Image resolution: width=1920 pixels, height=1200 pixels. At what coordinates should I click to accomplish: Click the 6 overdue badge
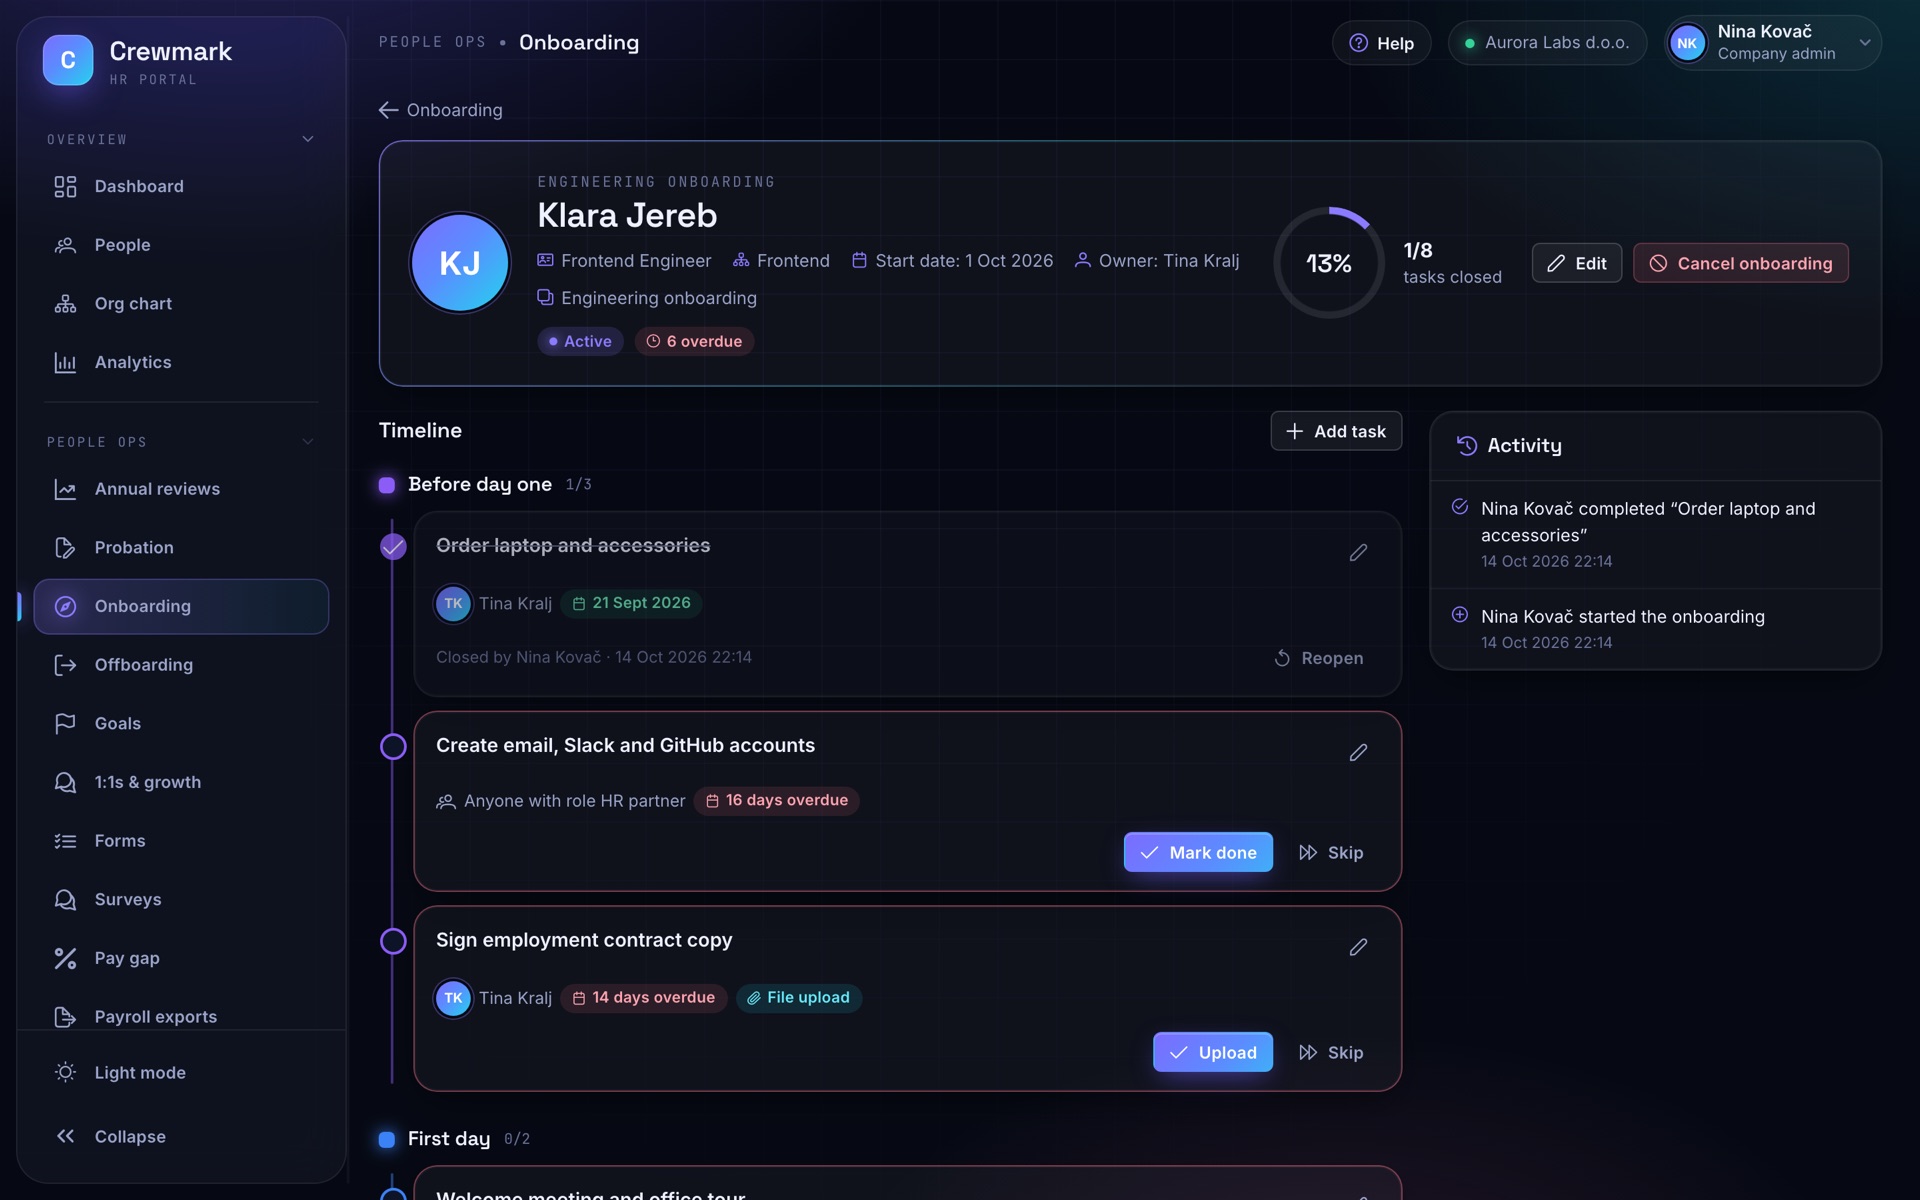(x=694, y=341)
